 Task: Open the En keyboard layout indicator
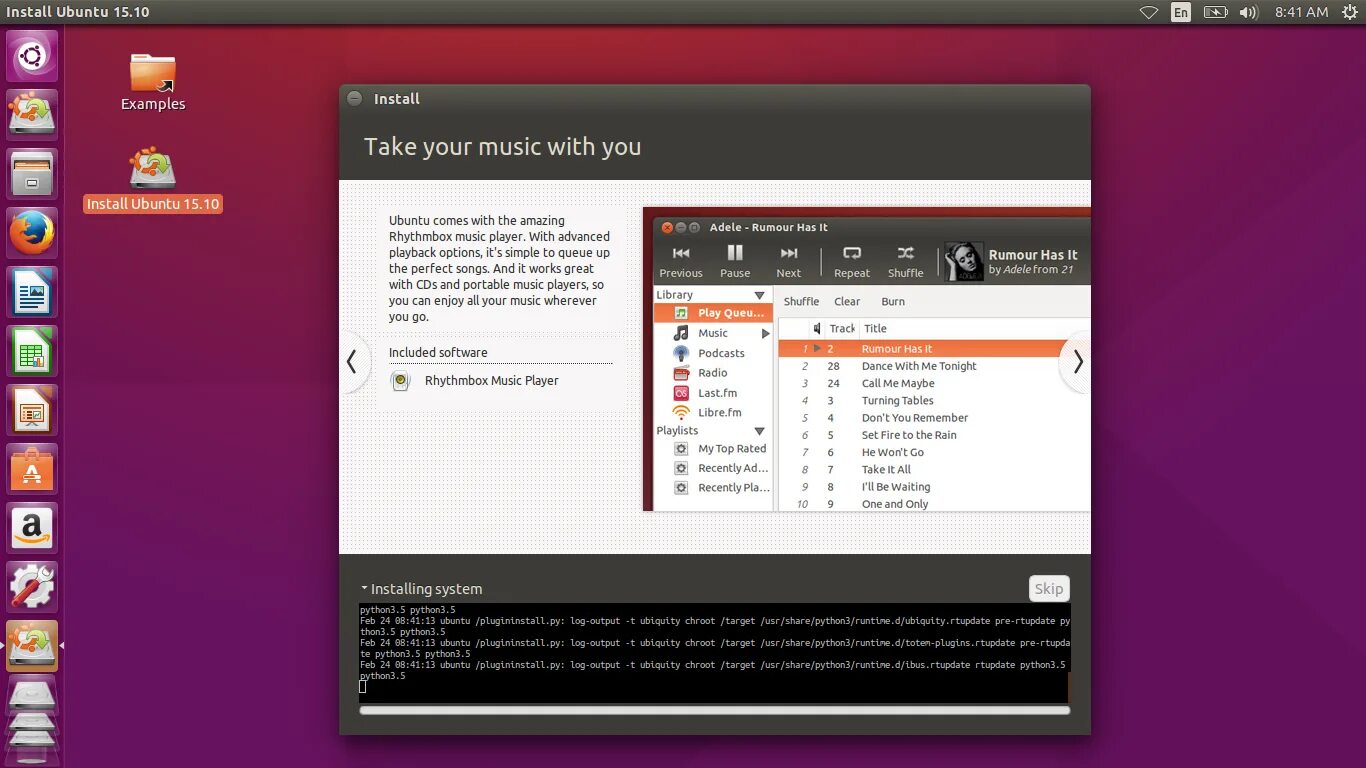(1181, 12)
